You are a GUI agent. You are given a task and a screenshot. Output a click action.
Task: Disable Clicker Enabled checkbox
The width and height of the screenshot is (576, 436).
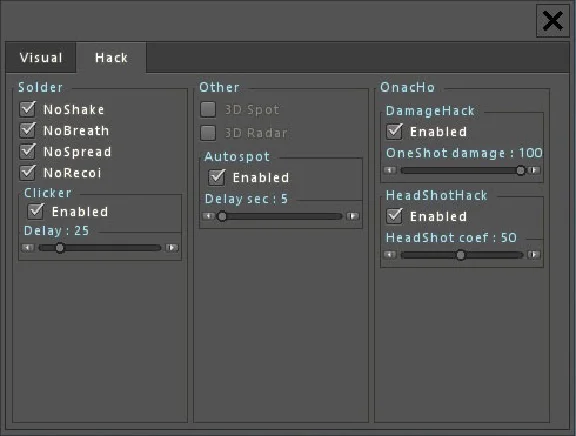[x=36, y=211]
